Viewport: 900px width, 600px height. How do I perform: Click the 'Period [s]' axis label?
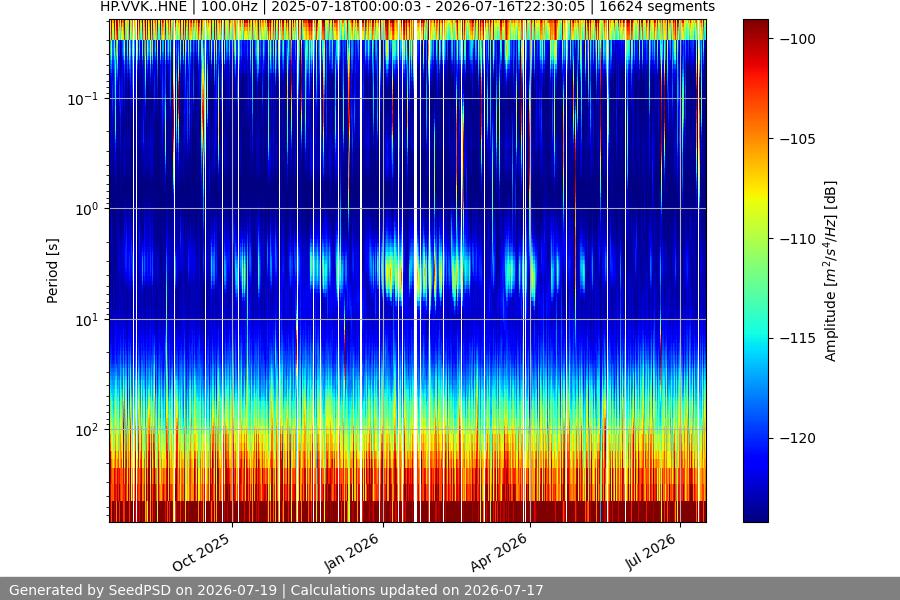click(52, 271)
